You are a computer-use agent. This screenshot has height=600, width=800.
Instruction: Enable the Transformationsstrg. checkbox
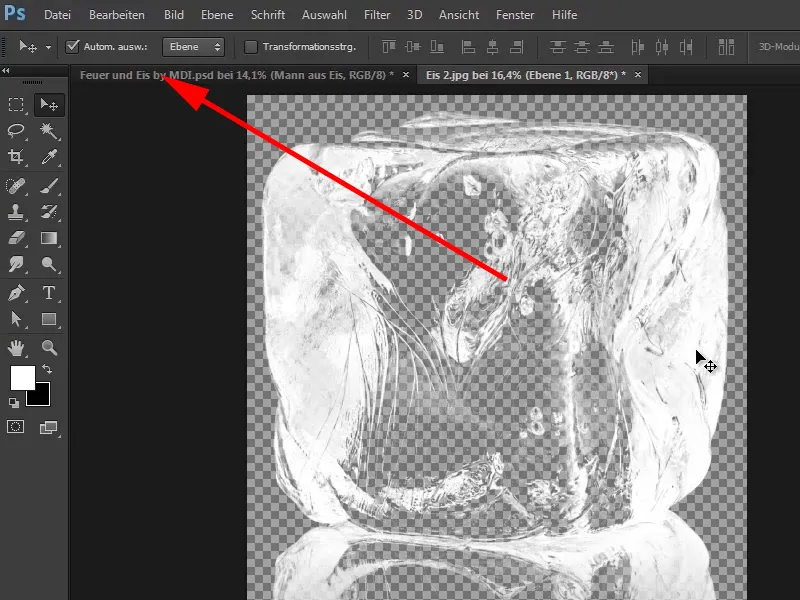tap(251, 47)
